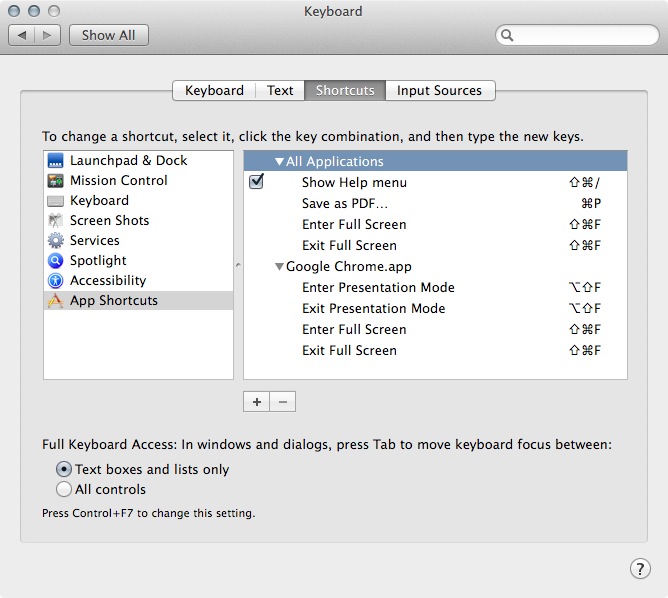Click the App Shortcuts icon
Image resolution: width=668 pixels, height=598 pixels.
point(55,300)
